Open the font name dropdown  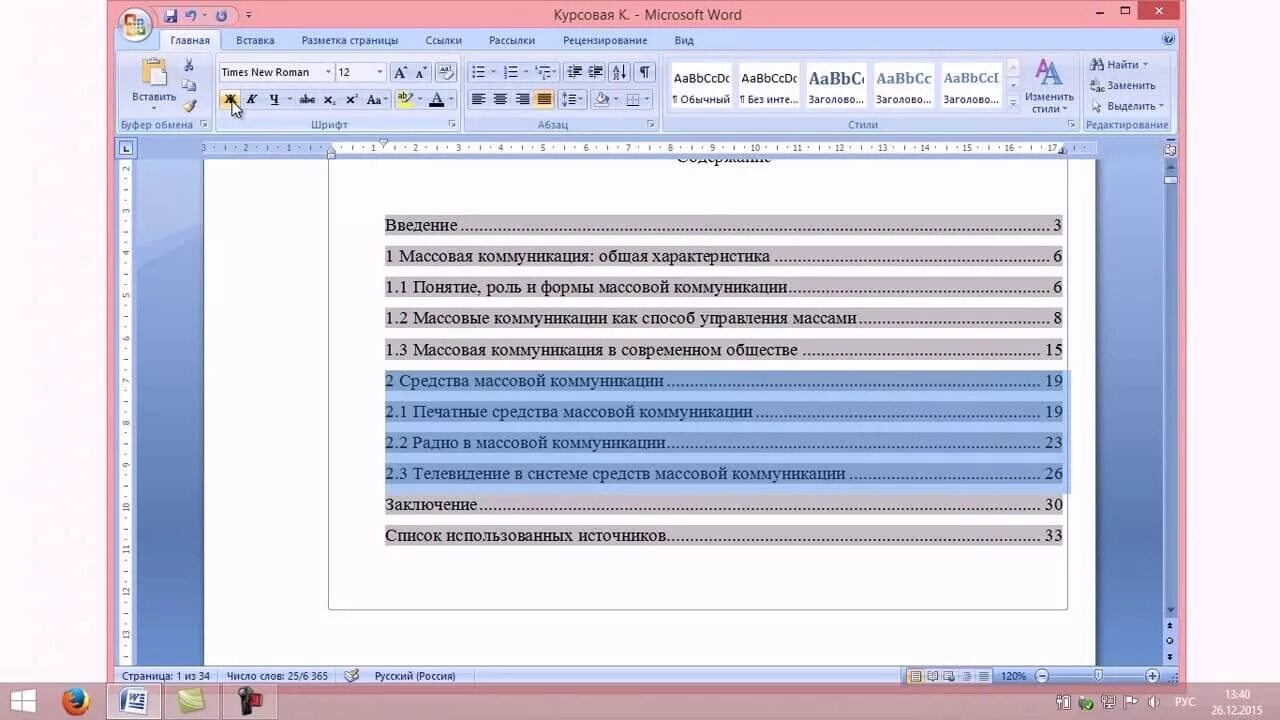tap(328, 72)
